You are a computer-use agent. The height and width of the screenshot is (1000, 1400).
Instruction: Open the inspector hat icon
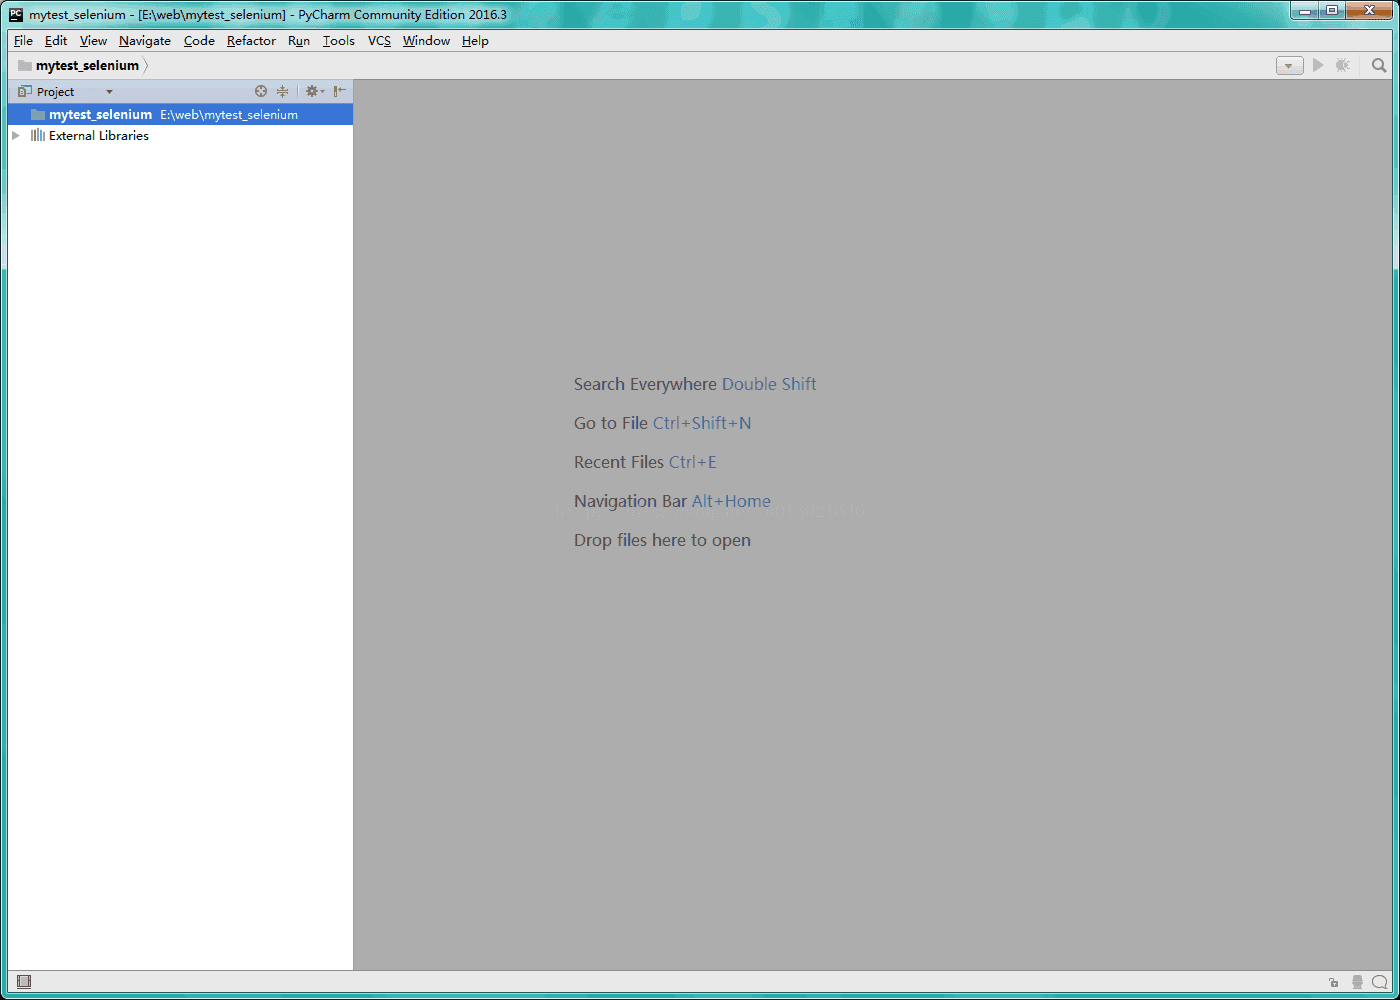click(1357, 983)
